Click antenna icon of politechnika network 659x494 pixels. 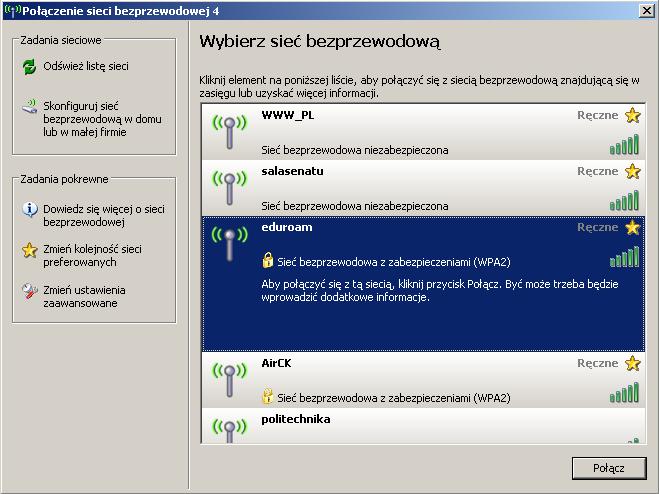click(229, 431)
